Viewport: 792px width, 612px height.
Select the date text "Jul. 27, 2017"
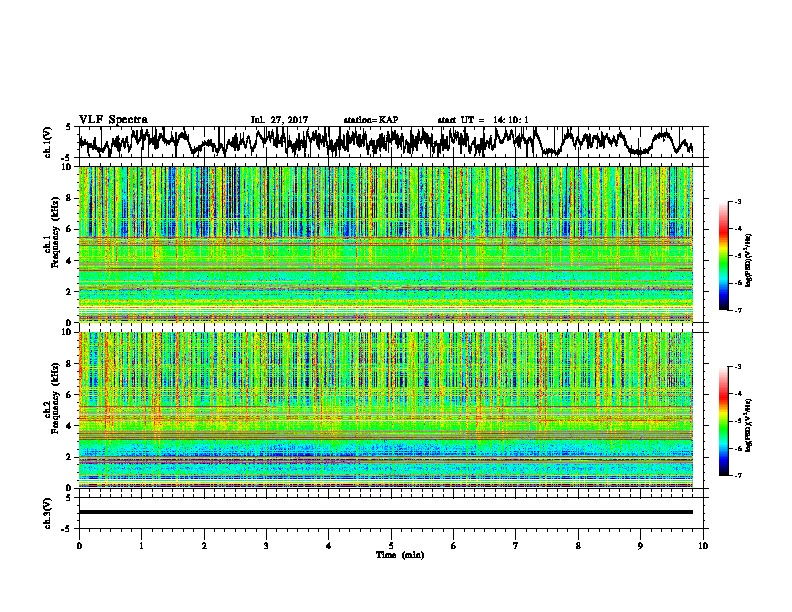click(279, 120)
